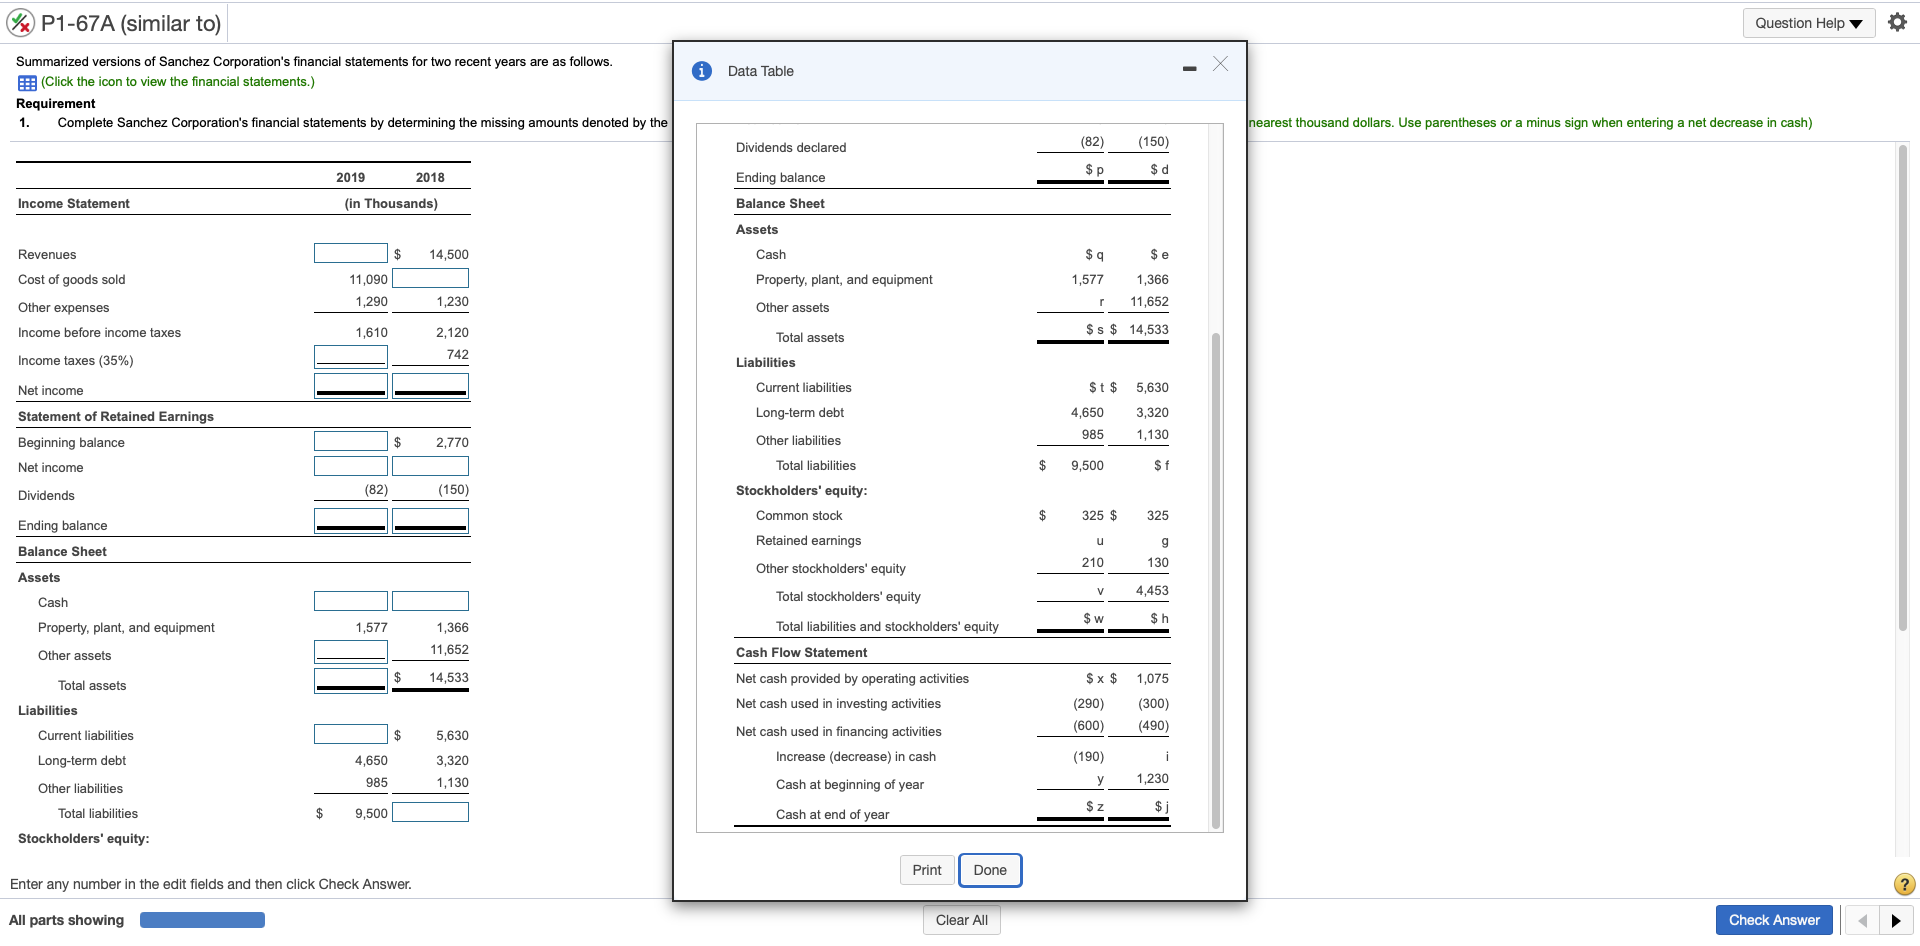Click the Data Table info icon
Screen dimensions: 1920x946
click(702, 71)
